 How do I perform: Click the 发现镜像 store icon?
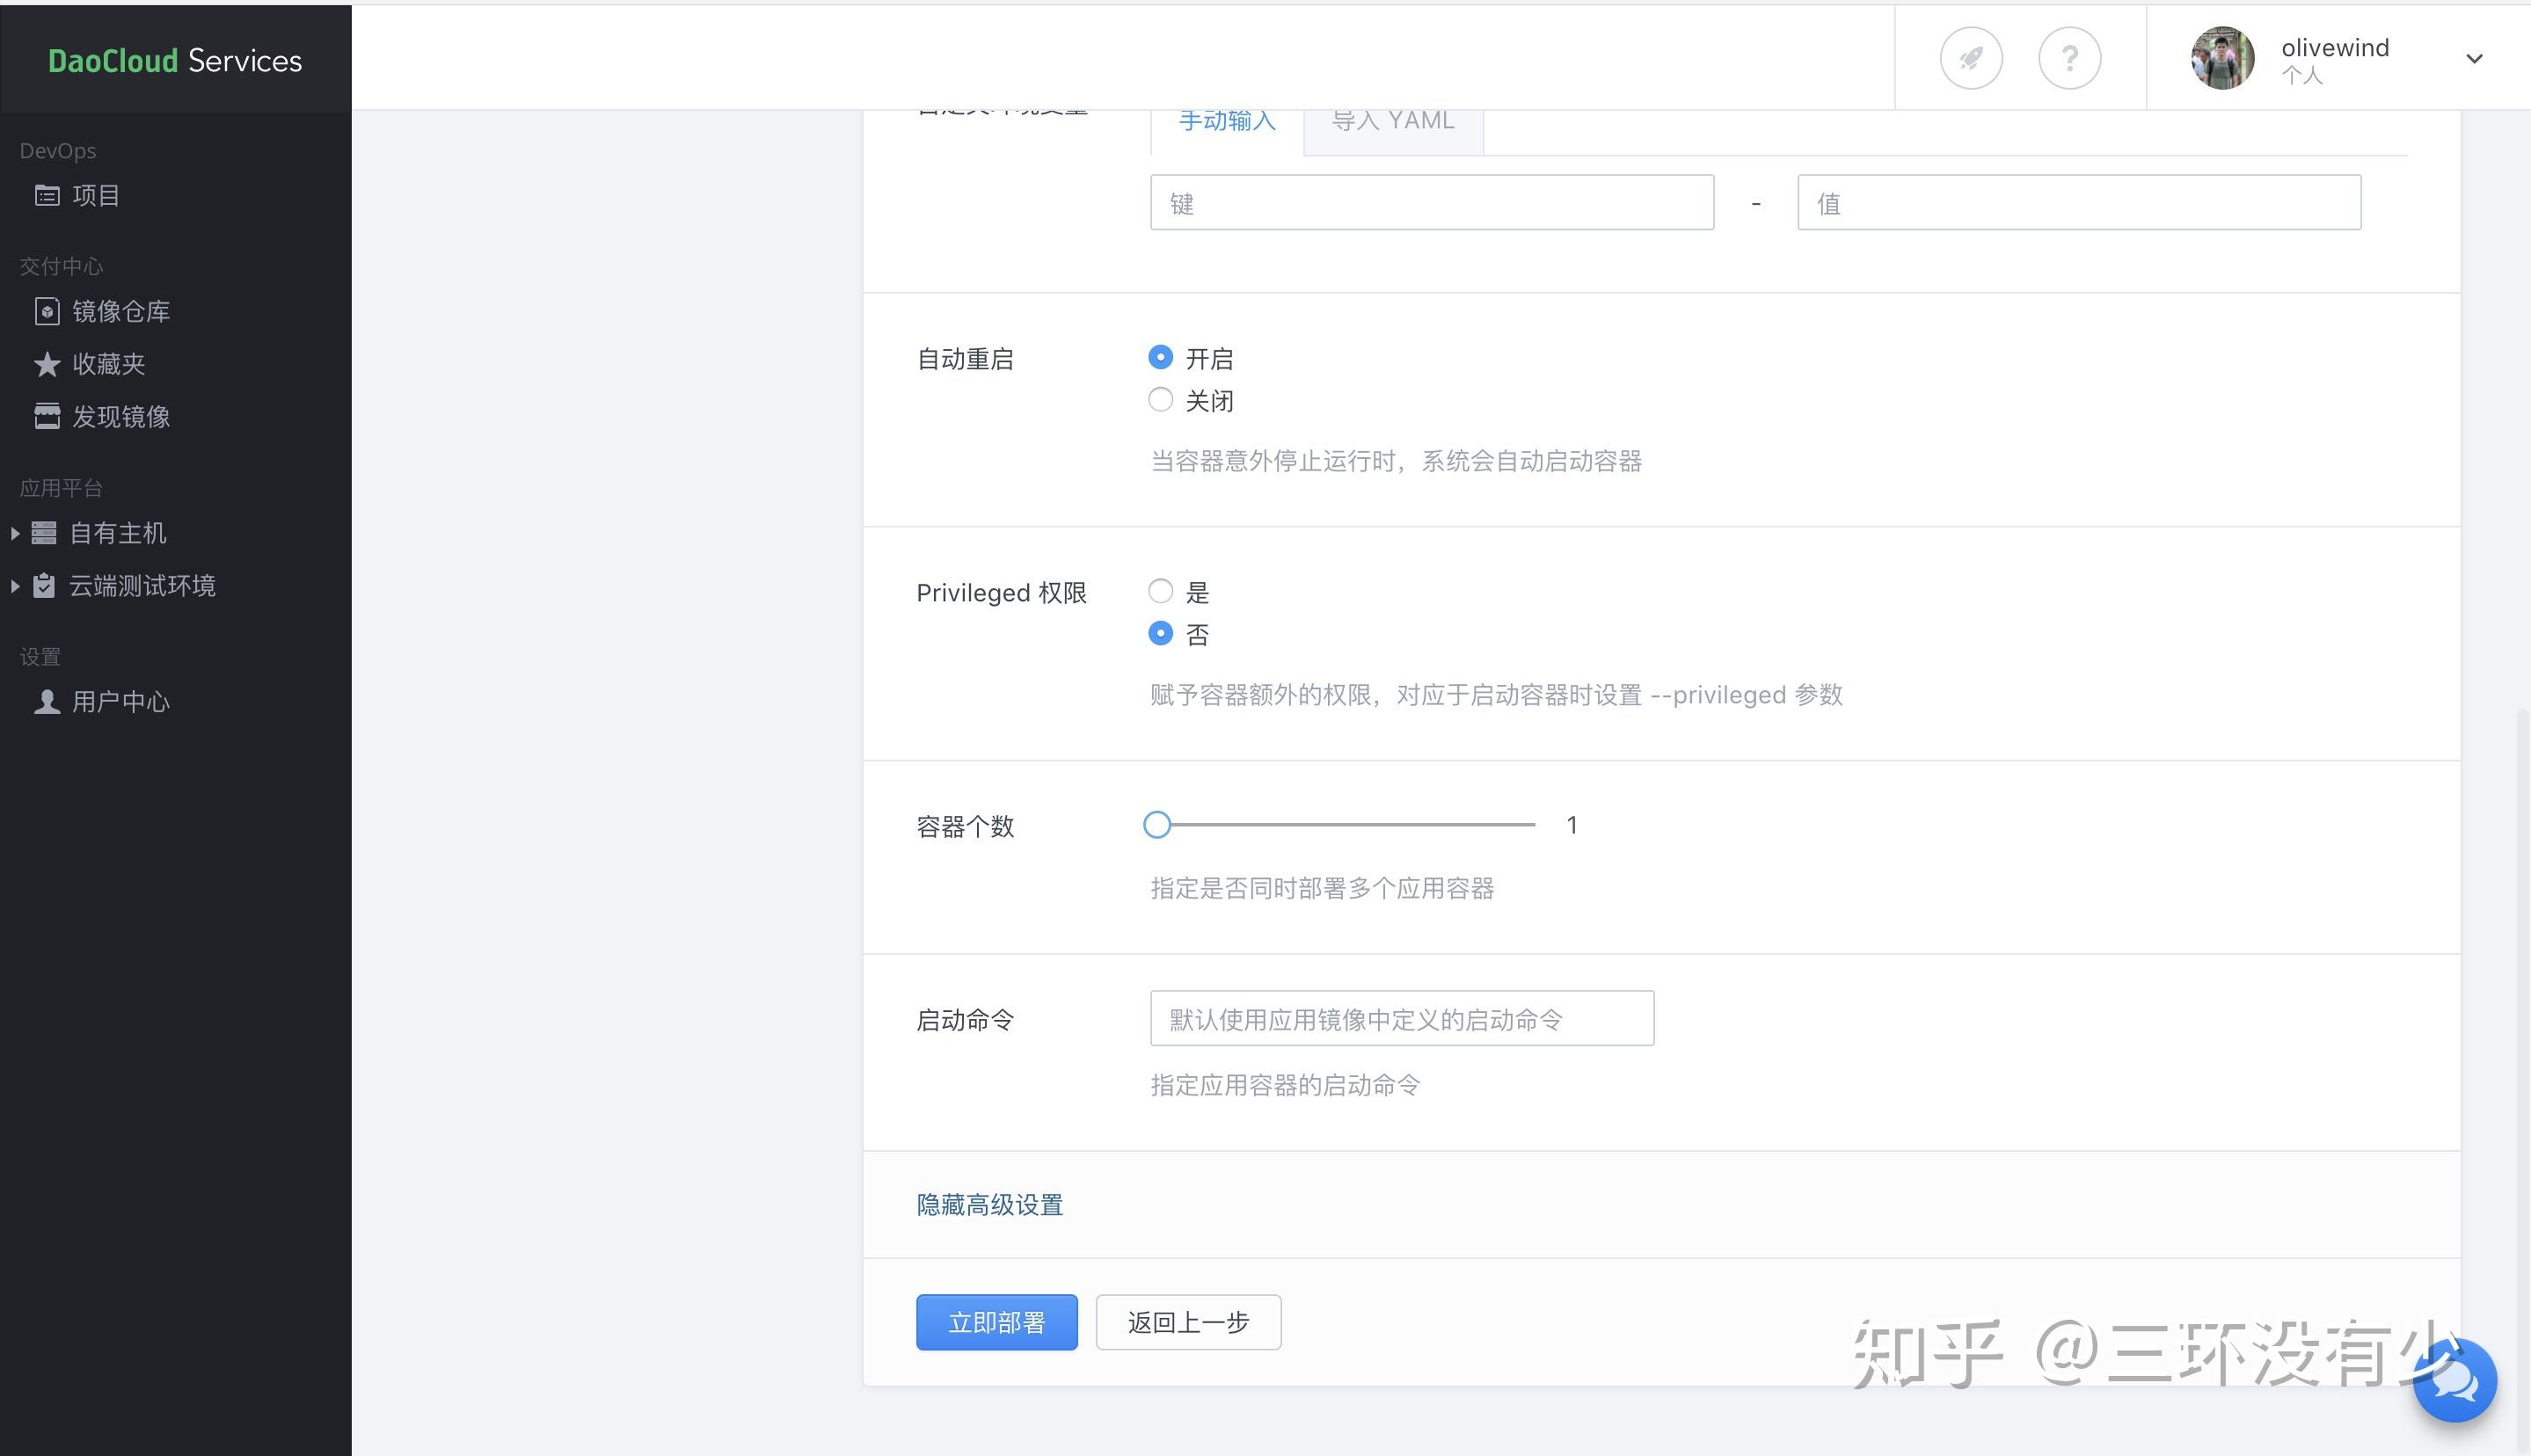point(47,417)
